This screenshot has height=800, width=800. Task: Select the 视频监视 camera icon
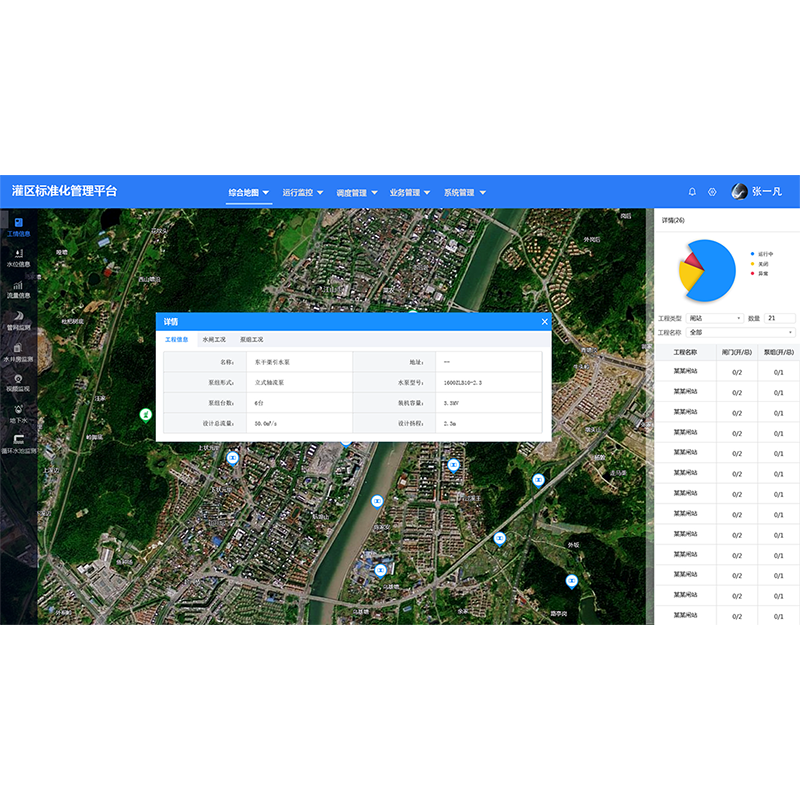18,379
